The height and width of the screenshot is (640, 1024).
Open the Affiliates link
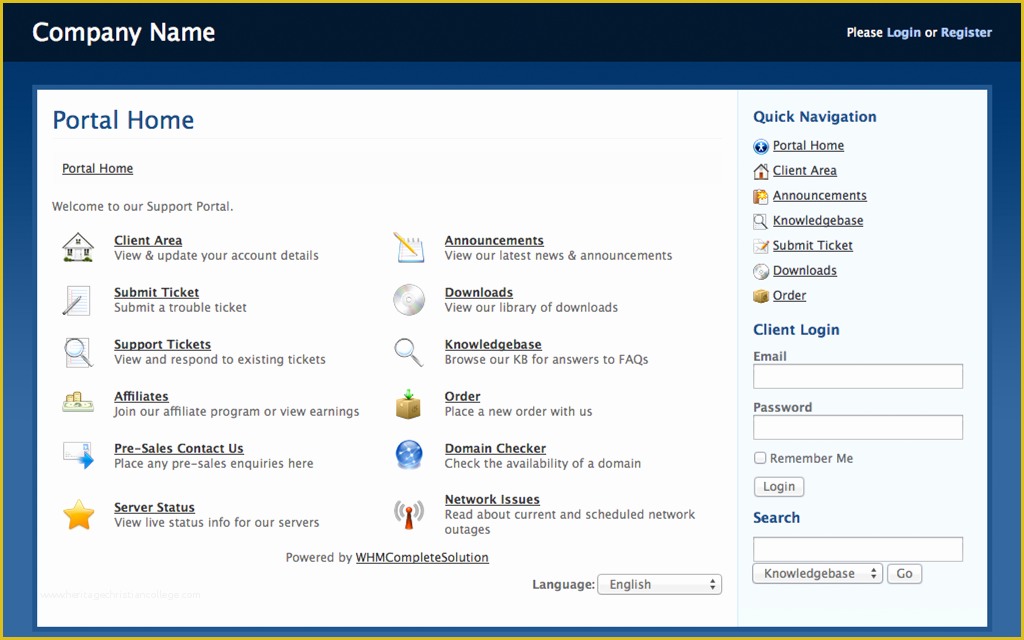(141, 396)
